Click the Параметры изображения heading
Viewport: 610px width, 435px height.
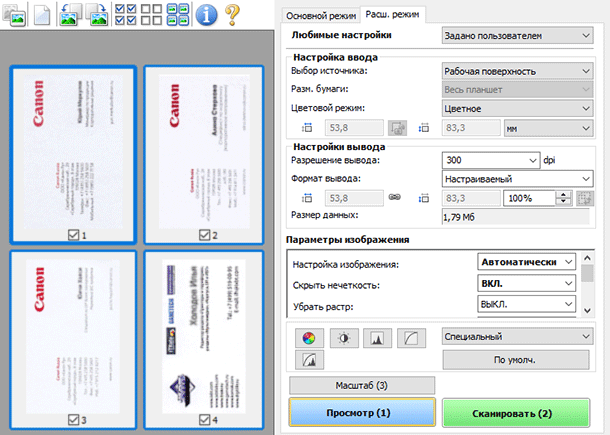(x=347, y=240)
